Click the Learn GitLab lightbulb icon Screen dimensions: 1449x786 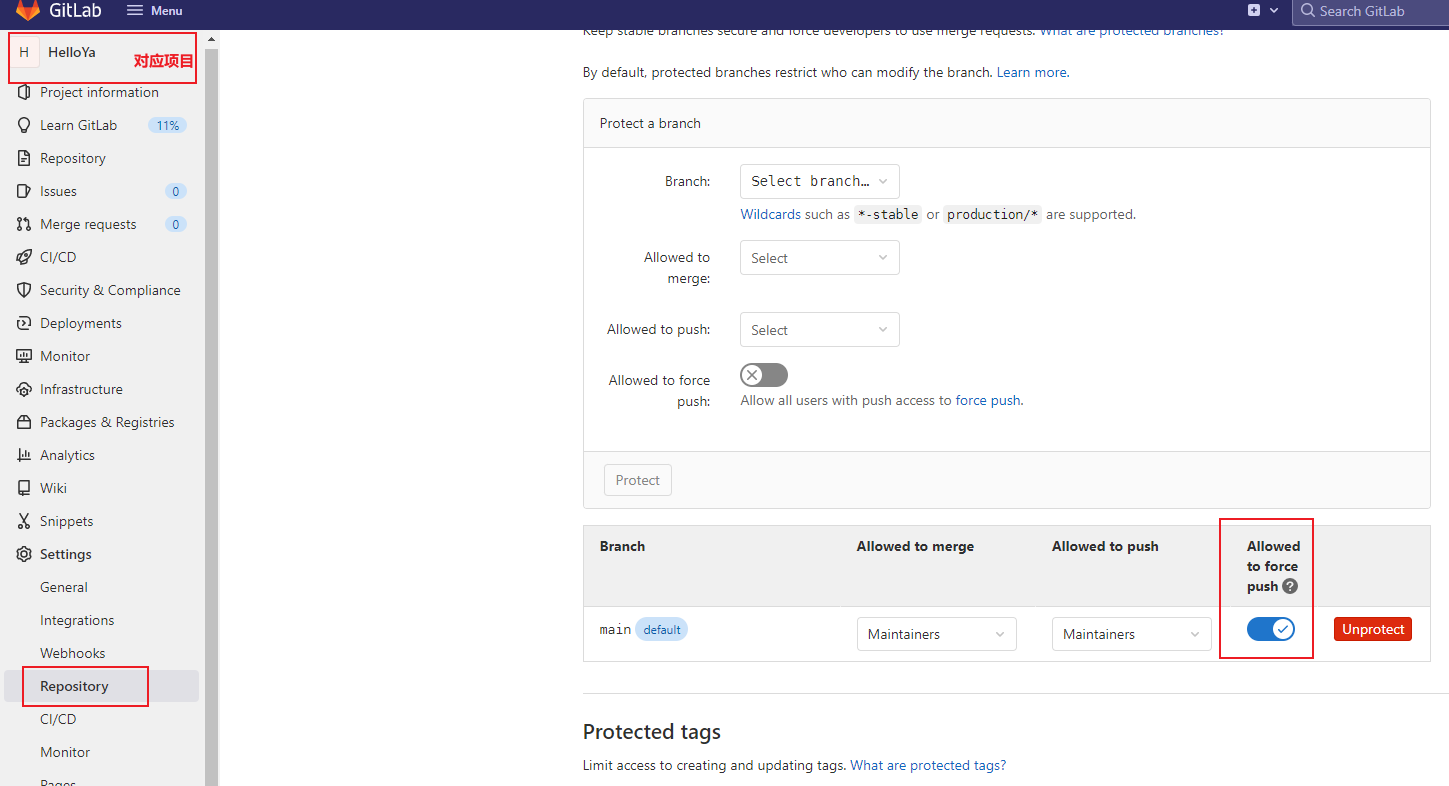24,125
